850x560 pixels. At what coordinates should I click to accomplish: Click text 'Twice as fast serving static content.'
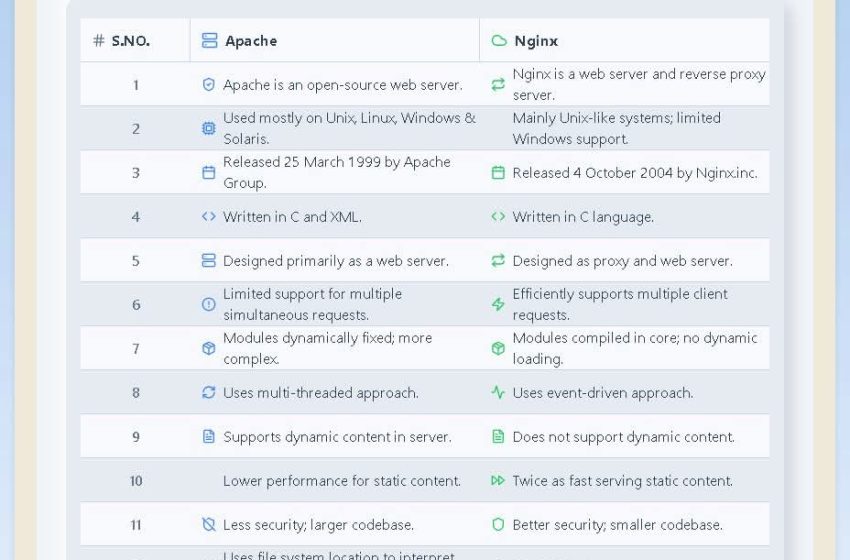point(623,481)
